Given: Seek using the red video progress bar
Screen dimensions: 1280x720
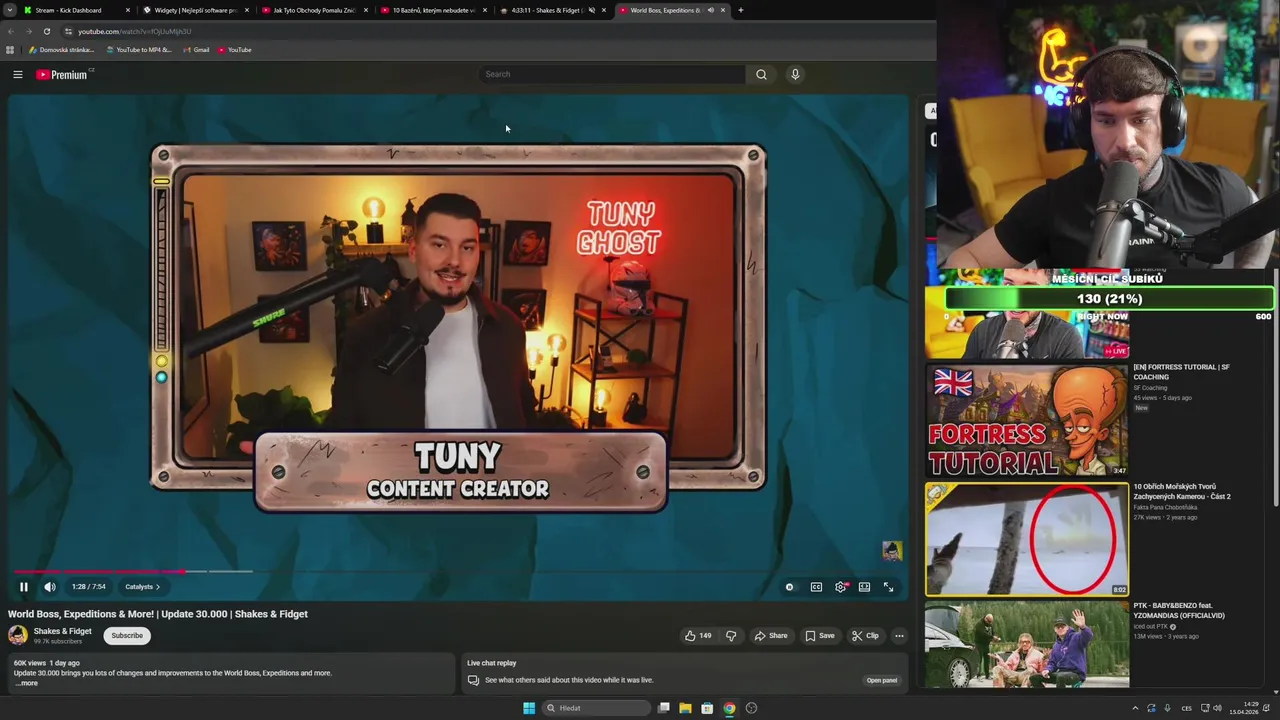Looking at the screenshot, I should pyautogui.click(x=98, y=571).
